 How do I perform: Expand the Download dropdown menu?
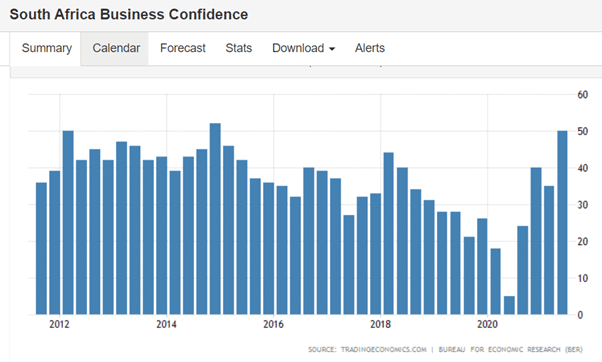303,48
